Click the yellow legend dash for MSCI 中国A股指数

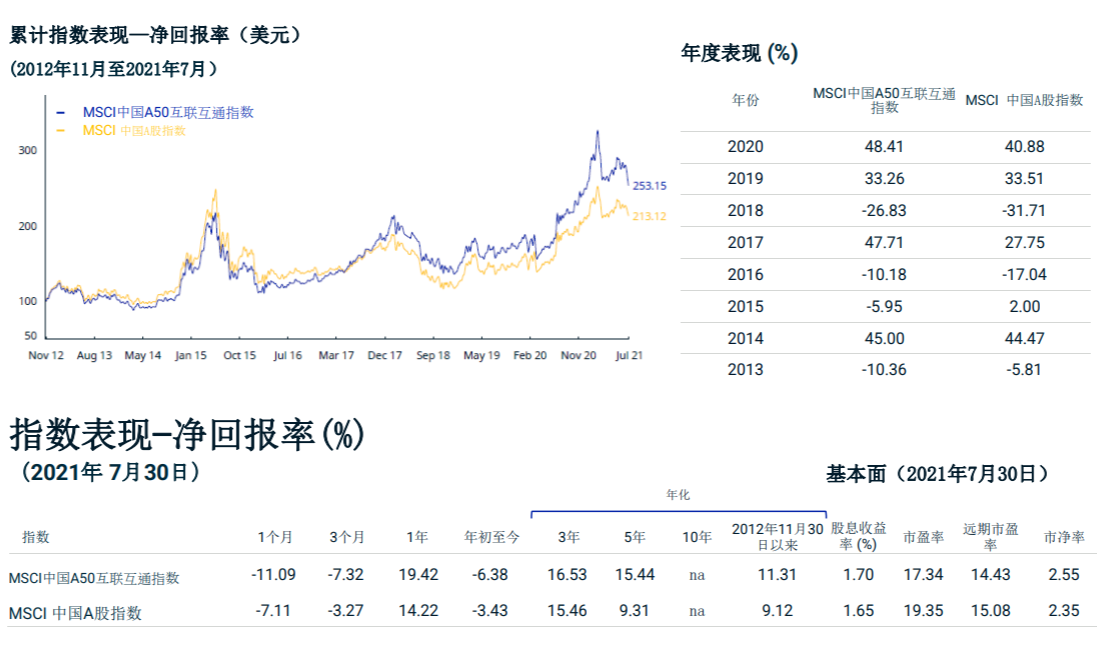(61, 131)
